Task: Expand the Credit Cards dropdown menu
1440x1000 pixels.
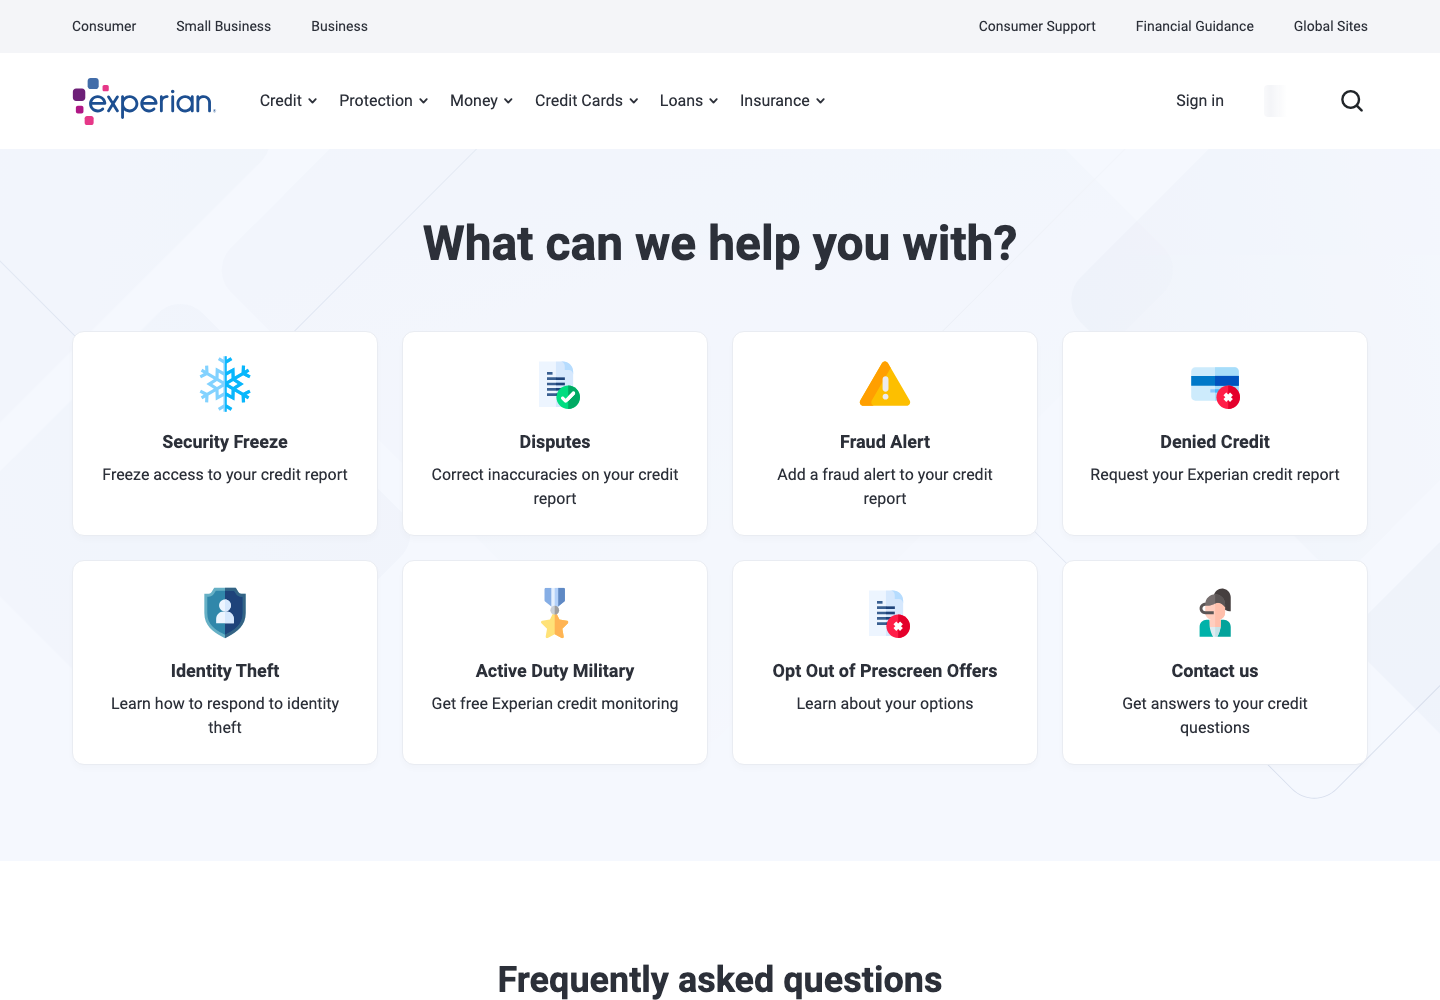Action: point(587,101)
